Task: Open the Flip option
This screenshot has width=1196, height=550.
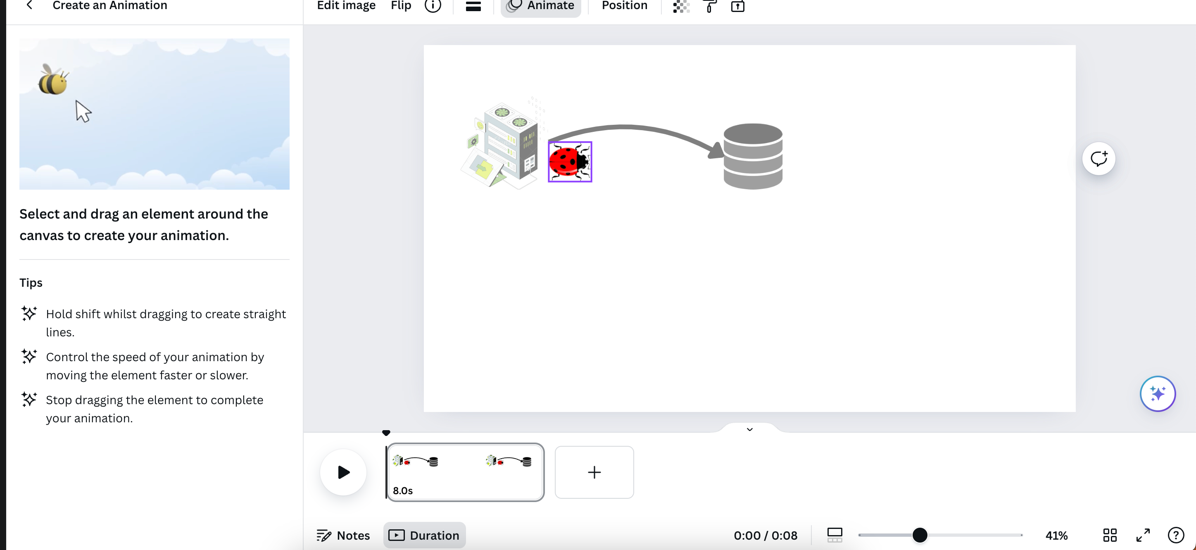Action: (x=400, y=5)
